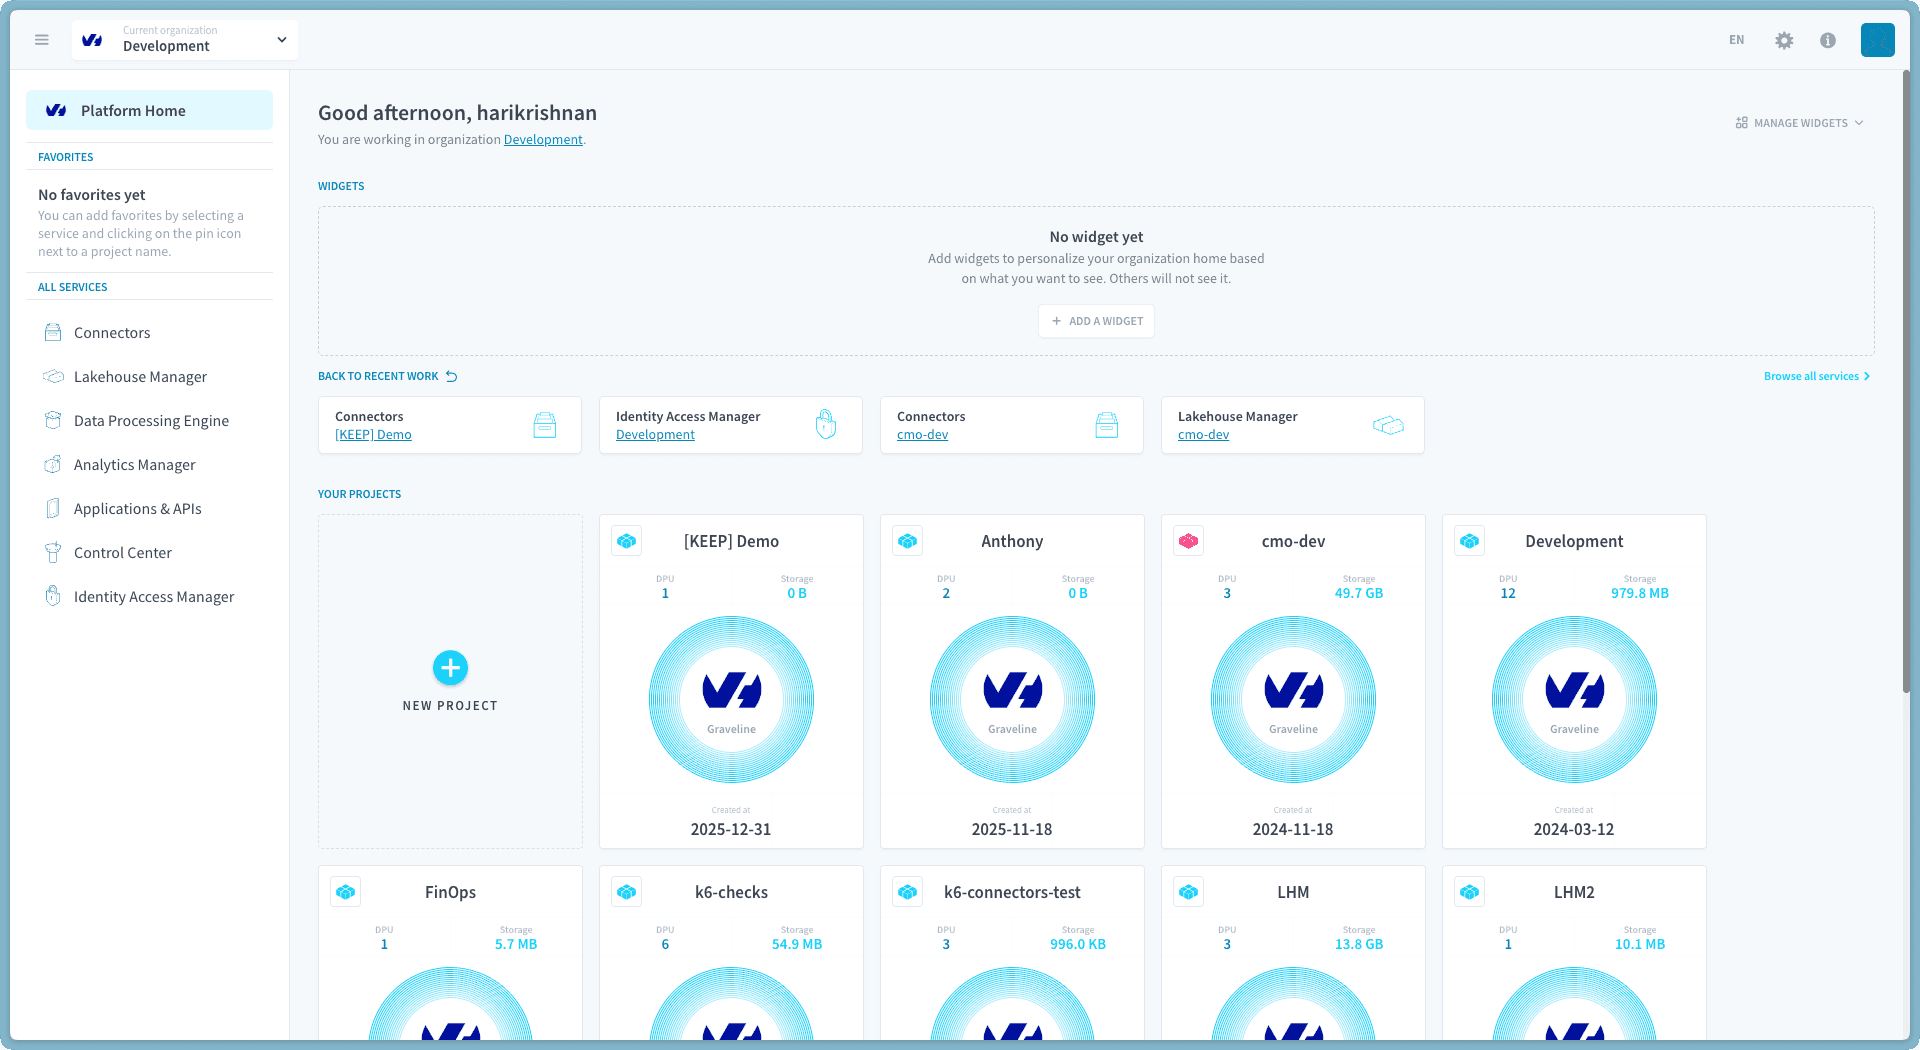
Task: Click the New Project card label
Action: pos(450,706)
